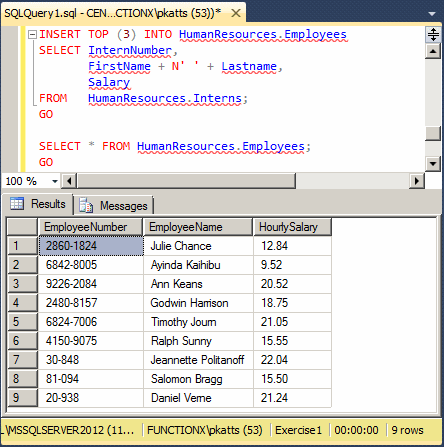Click the split editor window icon
444x447 pixels.
point(433,35)
